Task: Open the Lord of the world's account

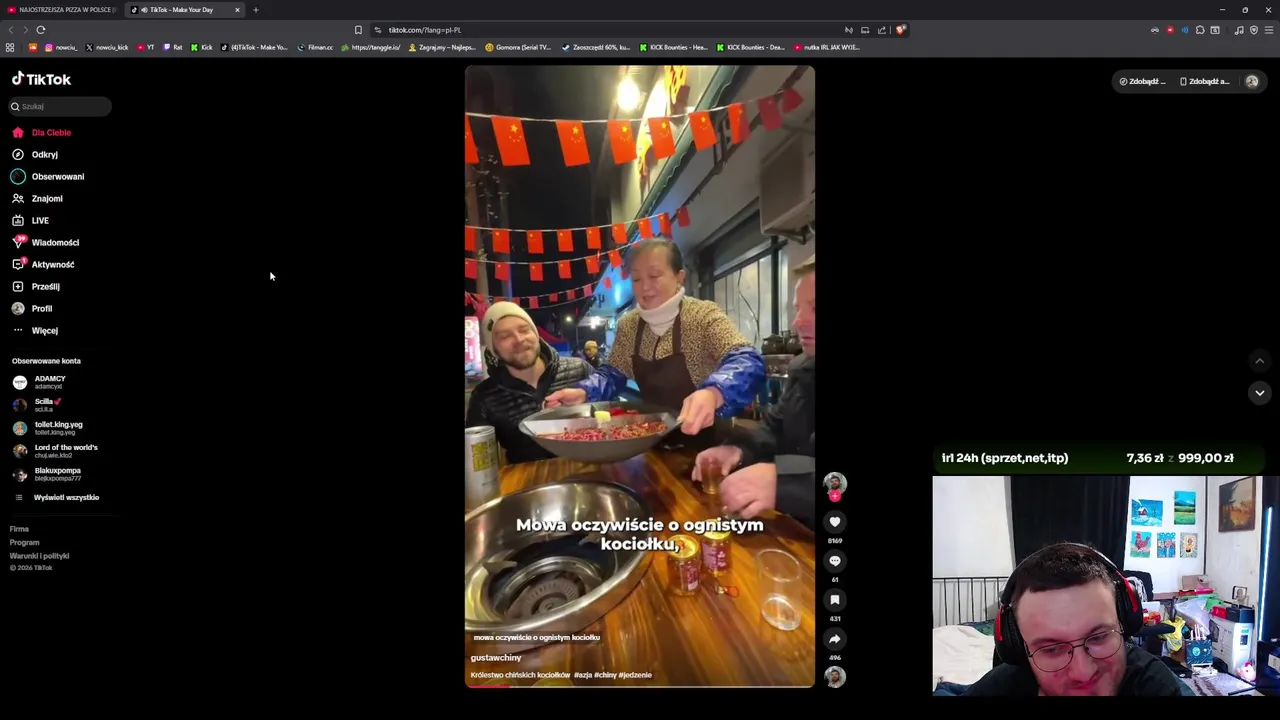Action: (55, 451)
